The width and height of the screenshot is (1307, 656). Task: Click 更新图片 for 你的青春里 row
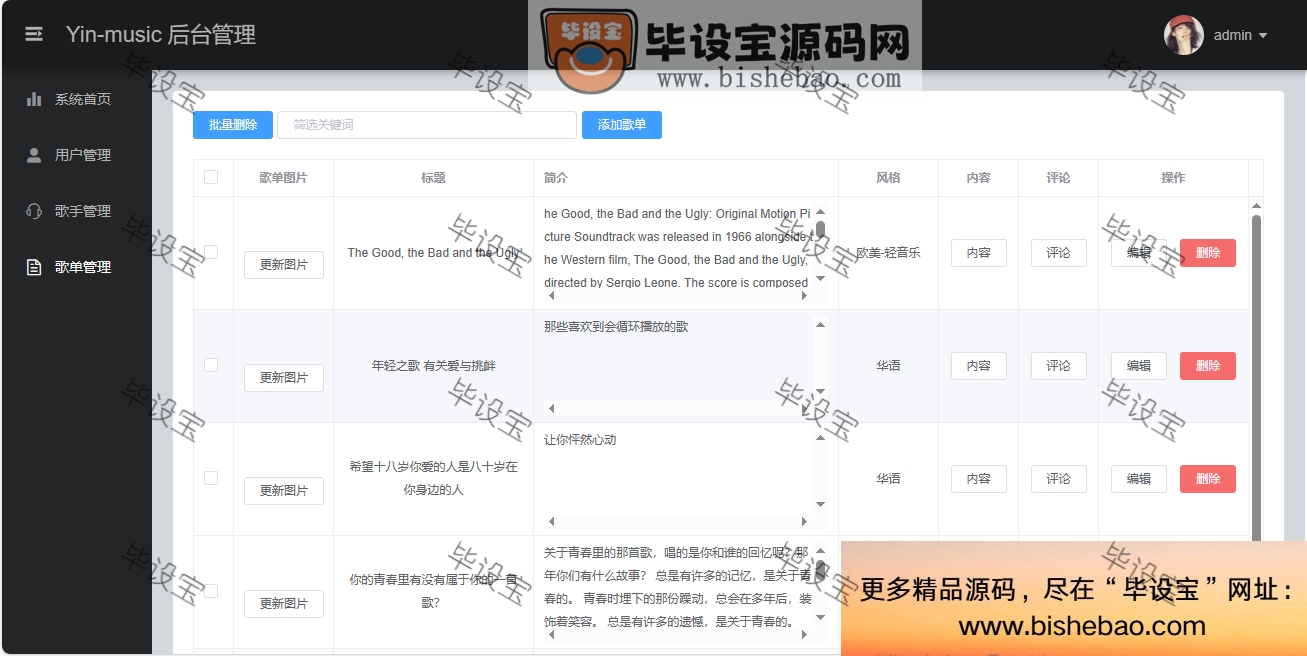pos(284,604)
